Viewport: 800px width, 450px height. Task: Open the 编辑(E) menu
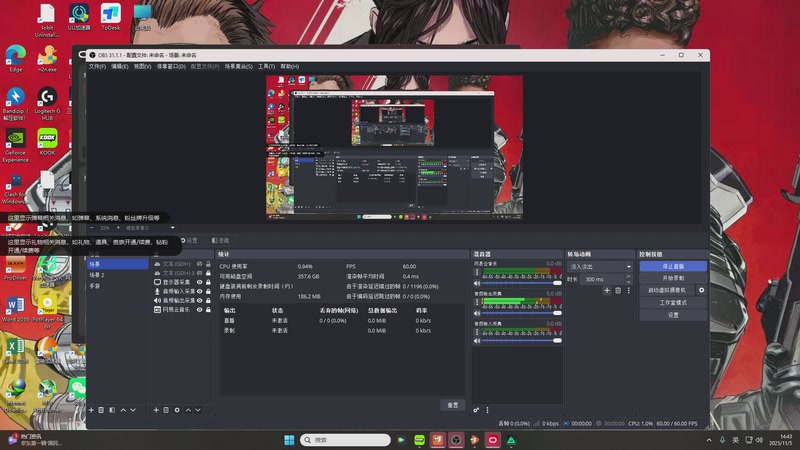coord(119,66)
